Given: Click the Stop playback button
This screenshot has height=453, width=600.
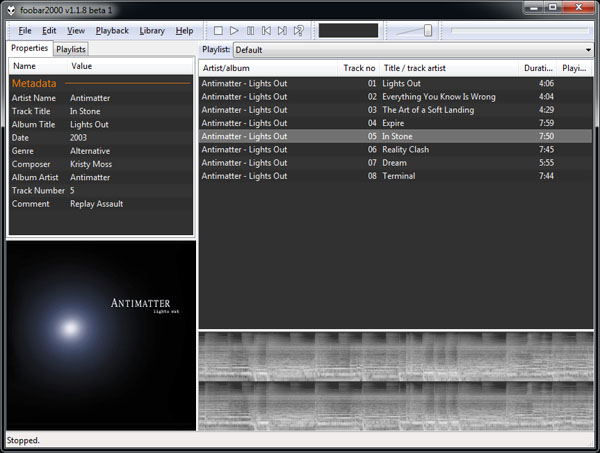Looking at the screenshot, I should pos(218,31).
